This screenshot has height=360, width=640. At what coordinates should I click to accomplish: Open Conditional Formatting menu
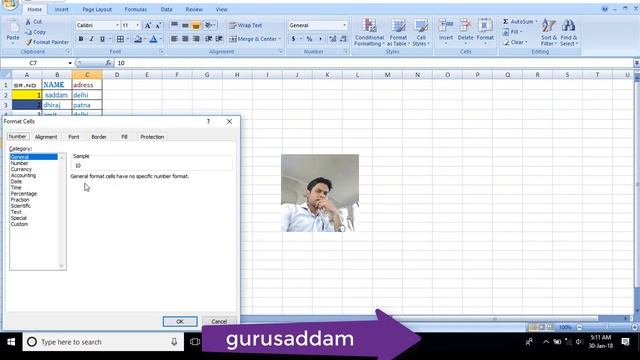click(369, 32)
